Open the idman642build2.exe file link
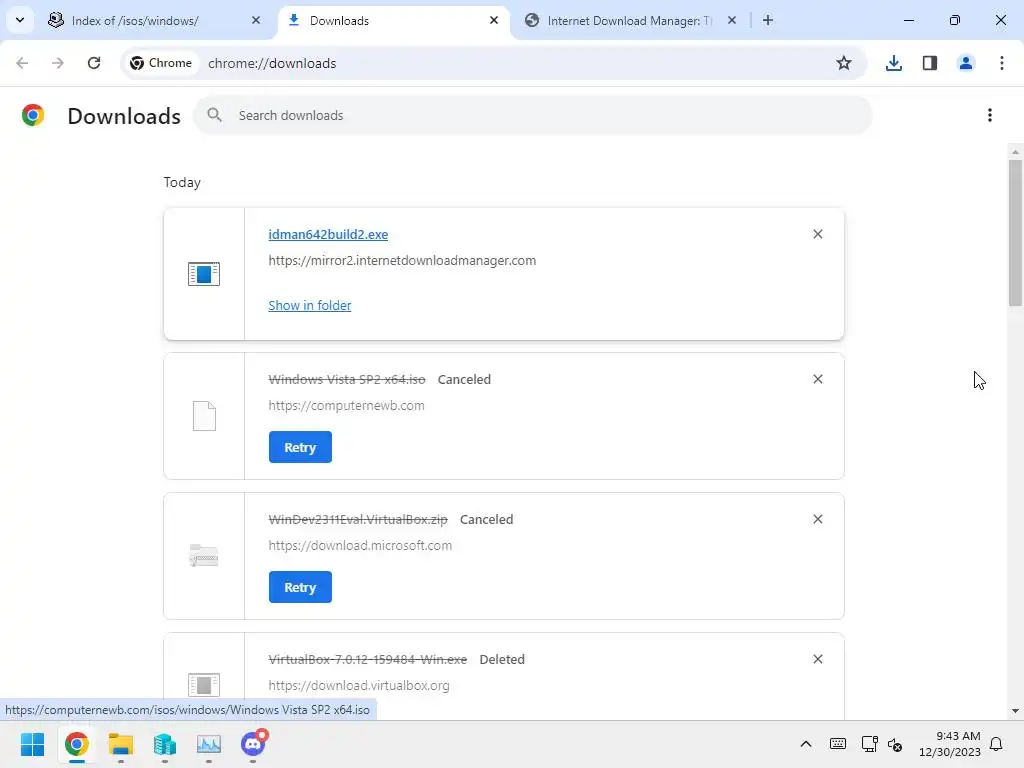 [328, 234]
